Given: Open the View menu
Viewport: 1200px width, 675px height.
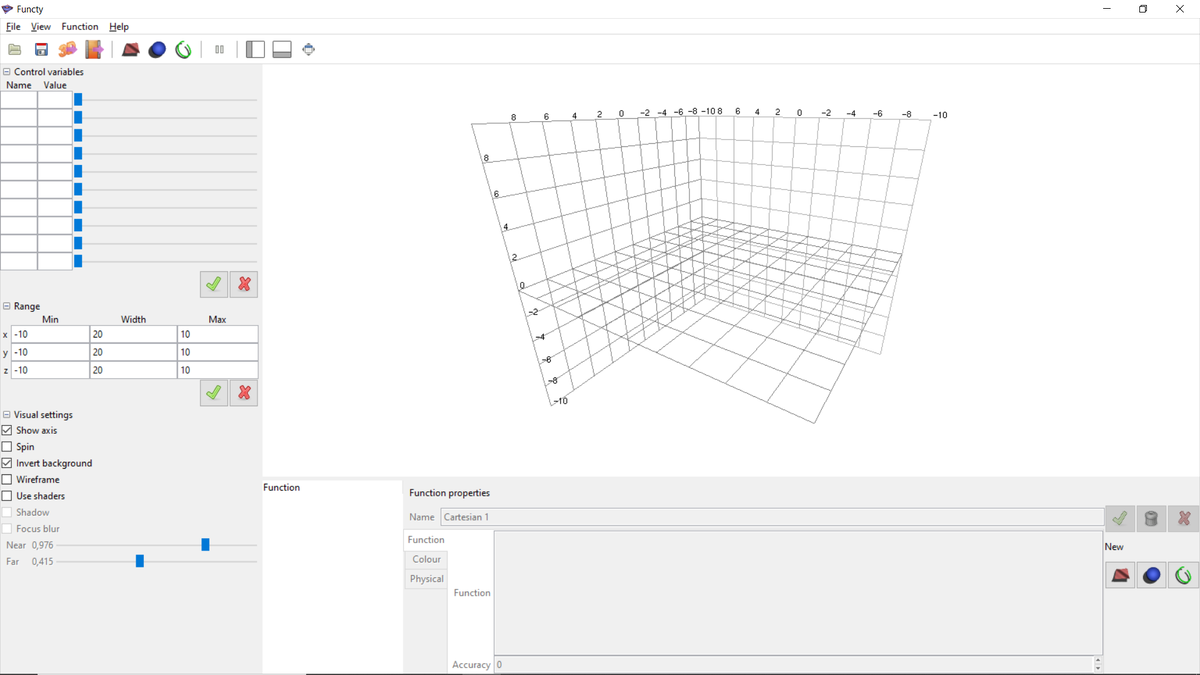Looking at the screenshot, I should (x=41, y=27).
